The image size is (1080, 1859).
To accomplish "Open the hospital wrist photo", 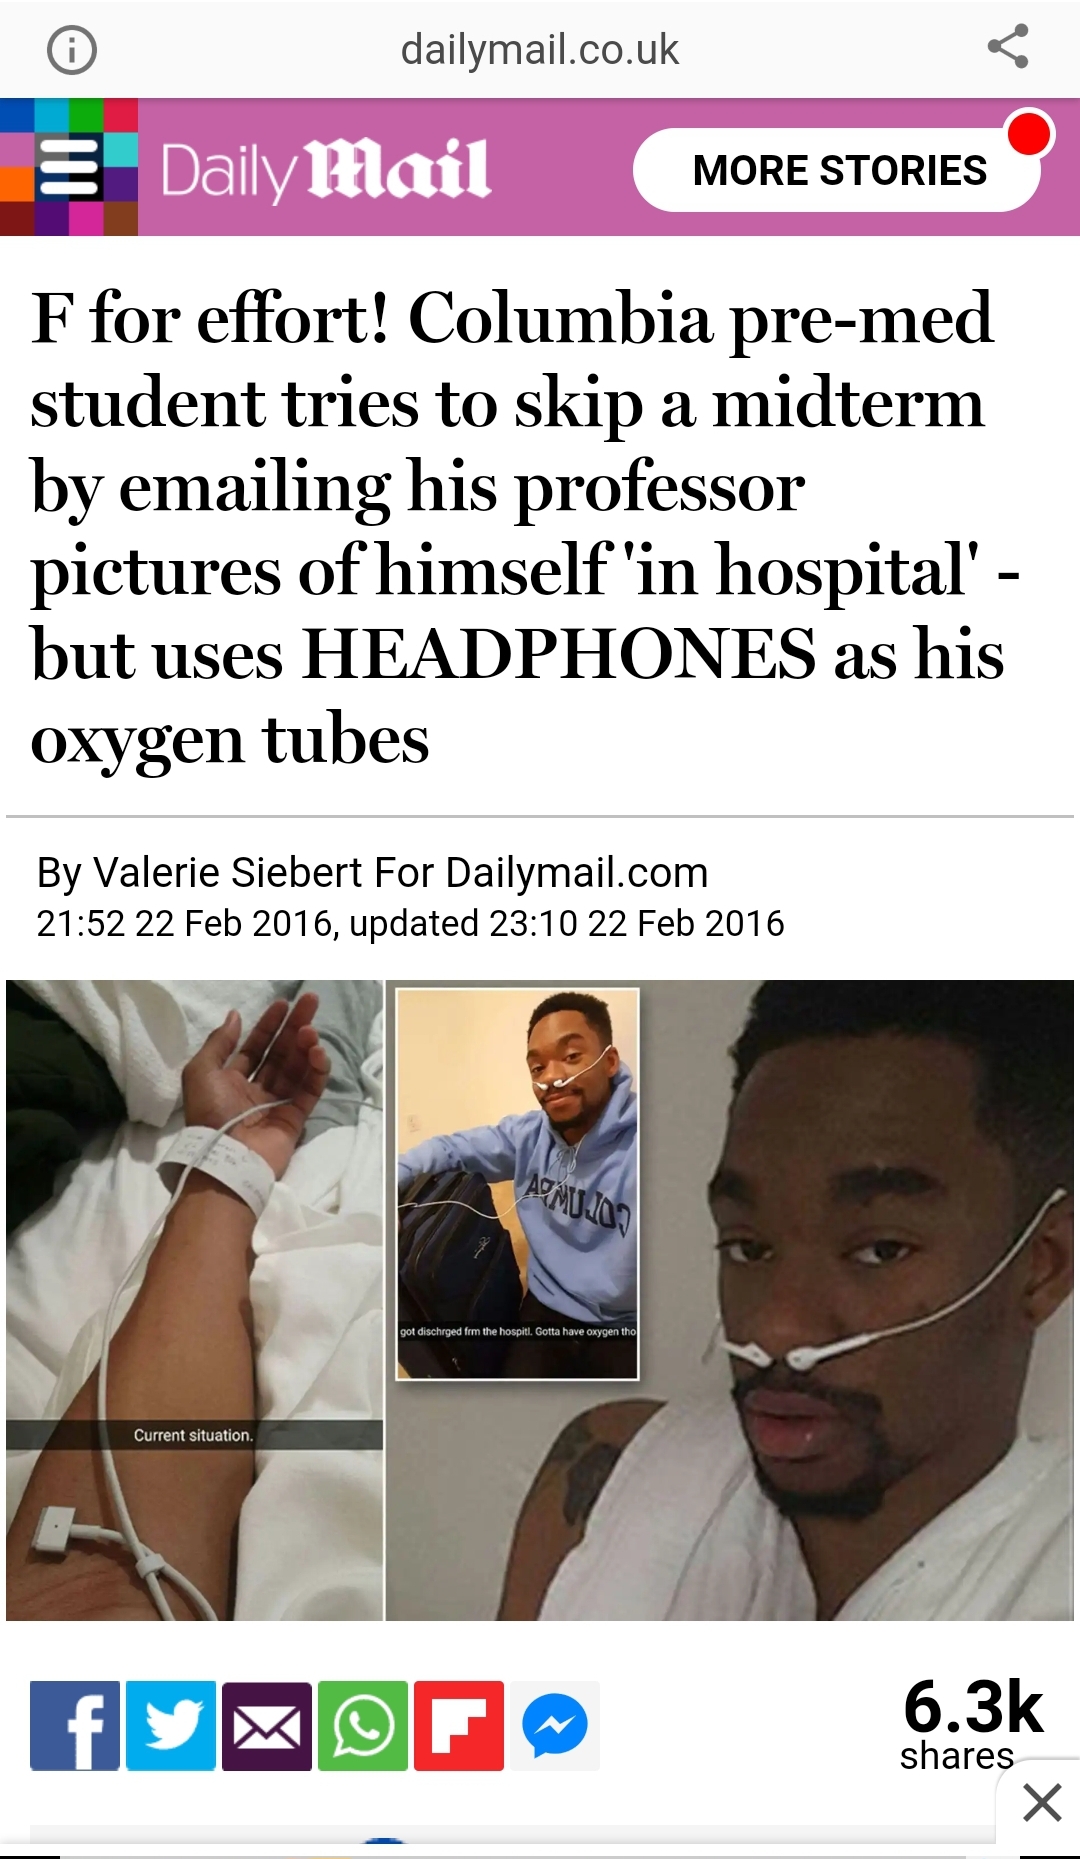I will point(195,1300).
